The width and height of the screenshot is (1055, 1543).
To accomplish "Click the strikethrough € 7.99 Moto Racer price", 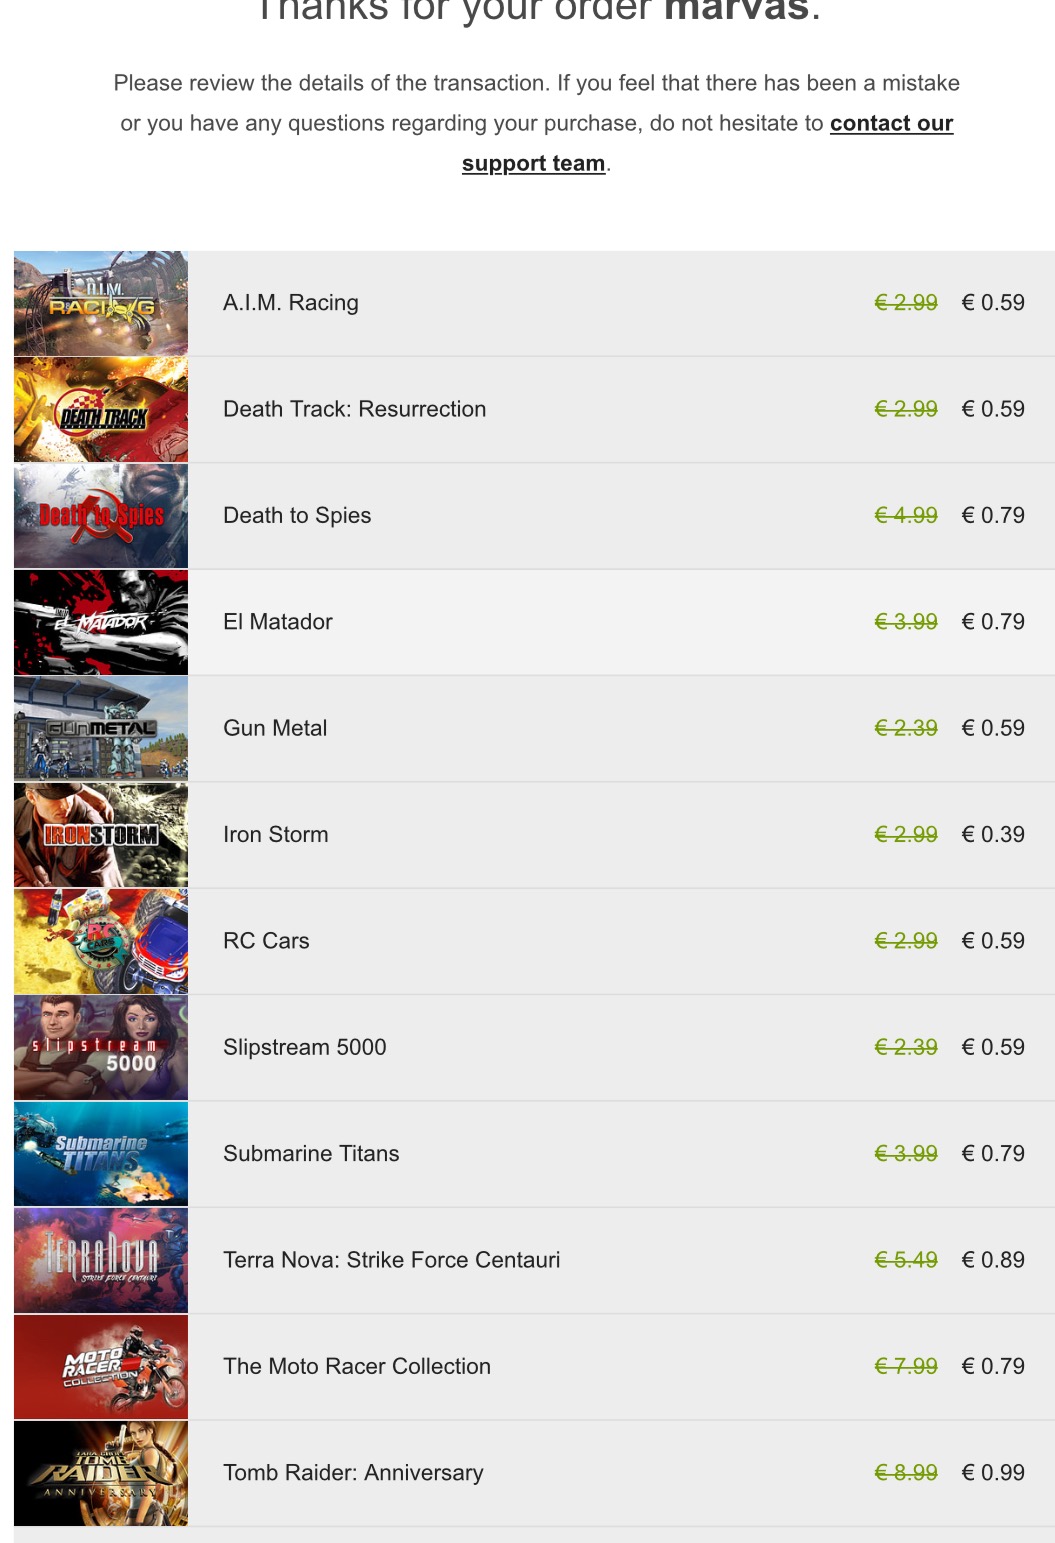I will [x=906, y=1366].
